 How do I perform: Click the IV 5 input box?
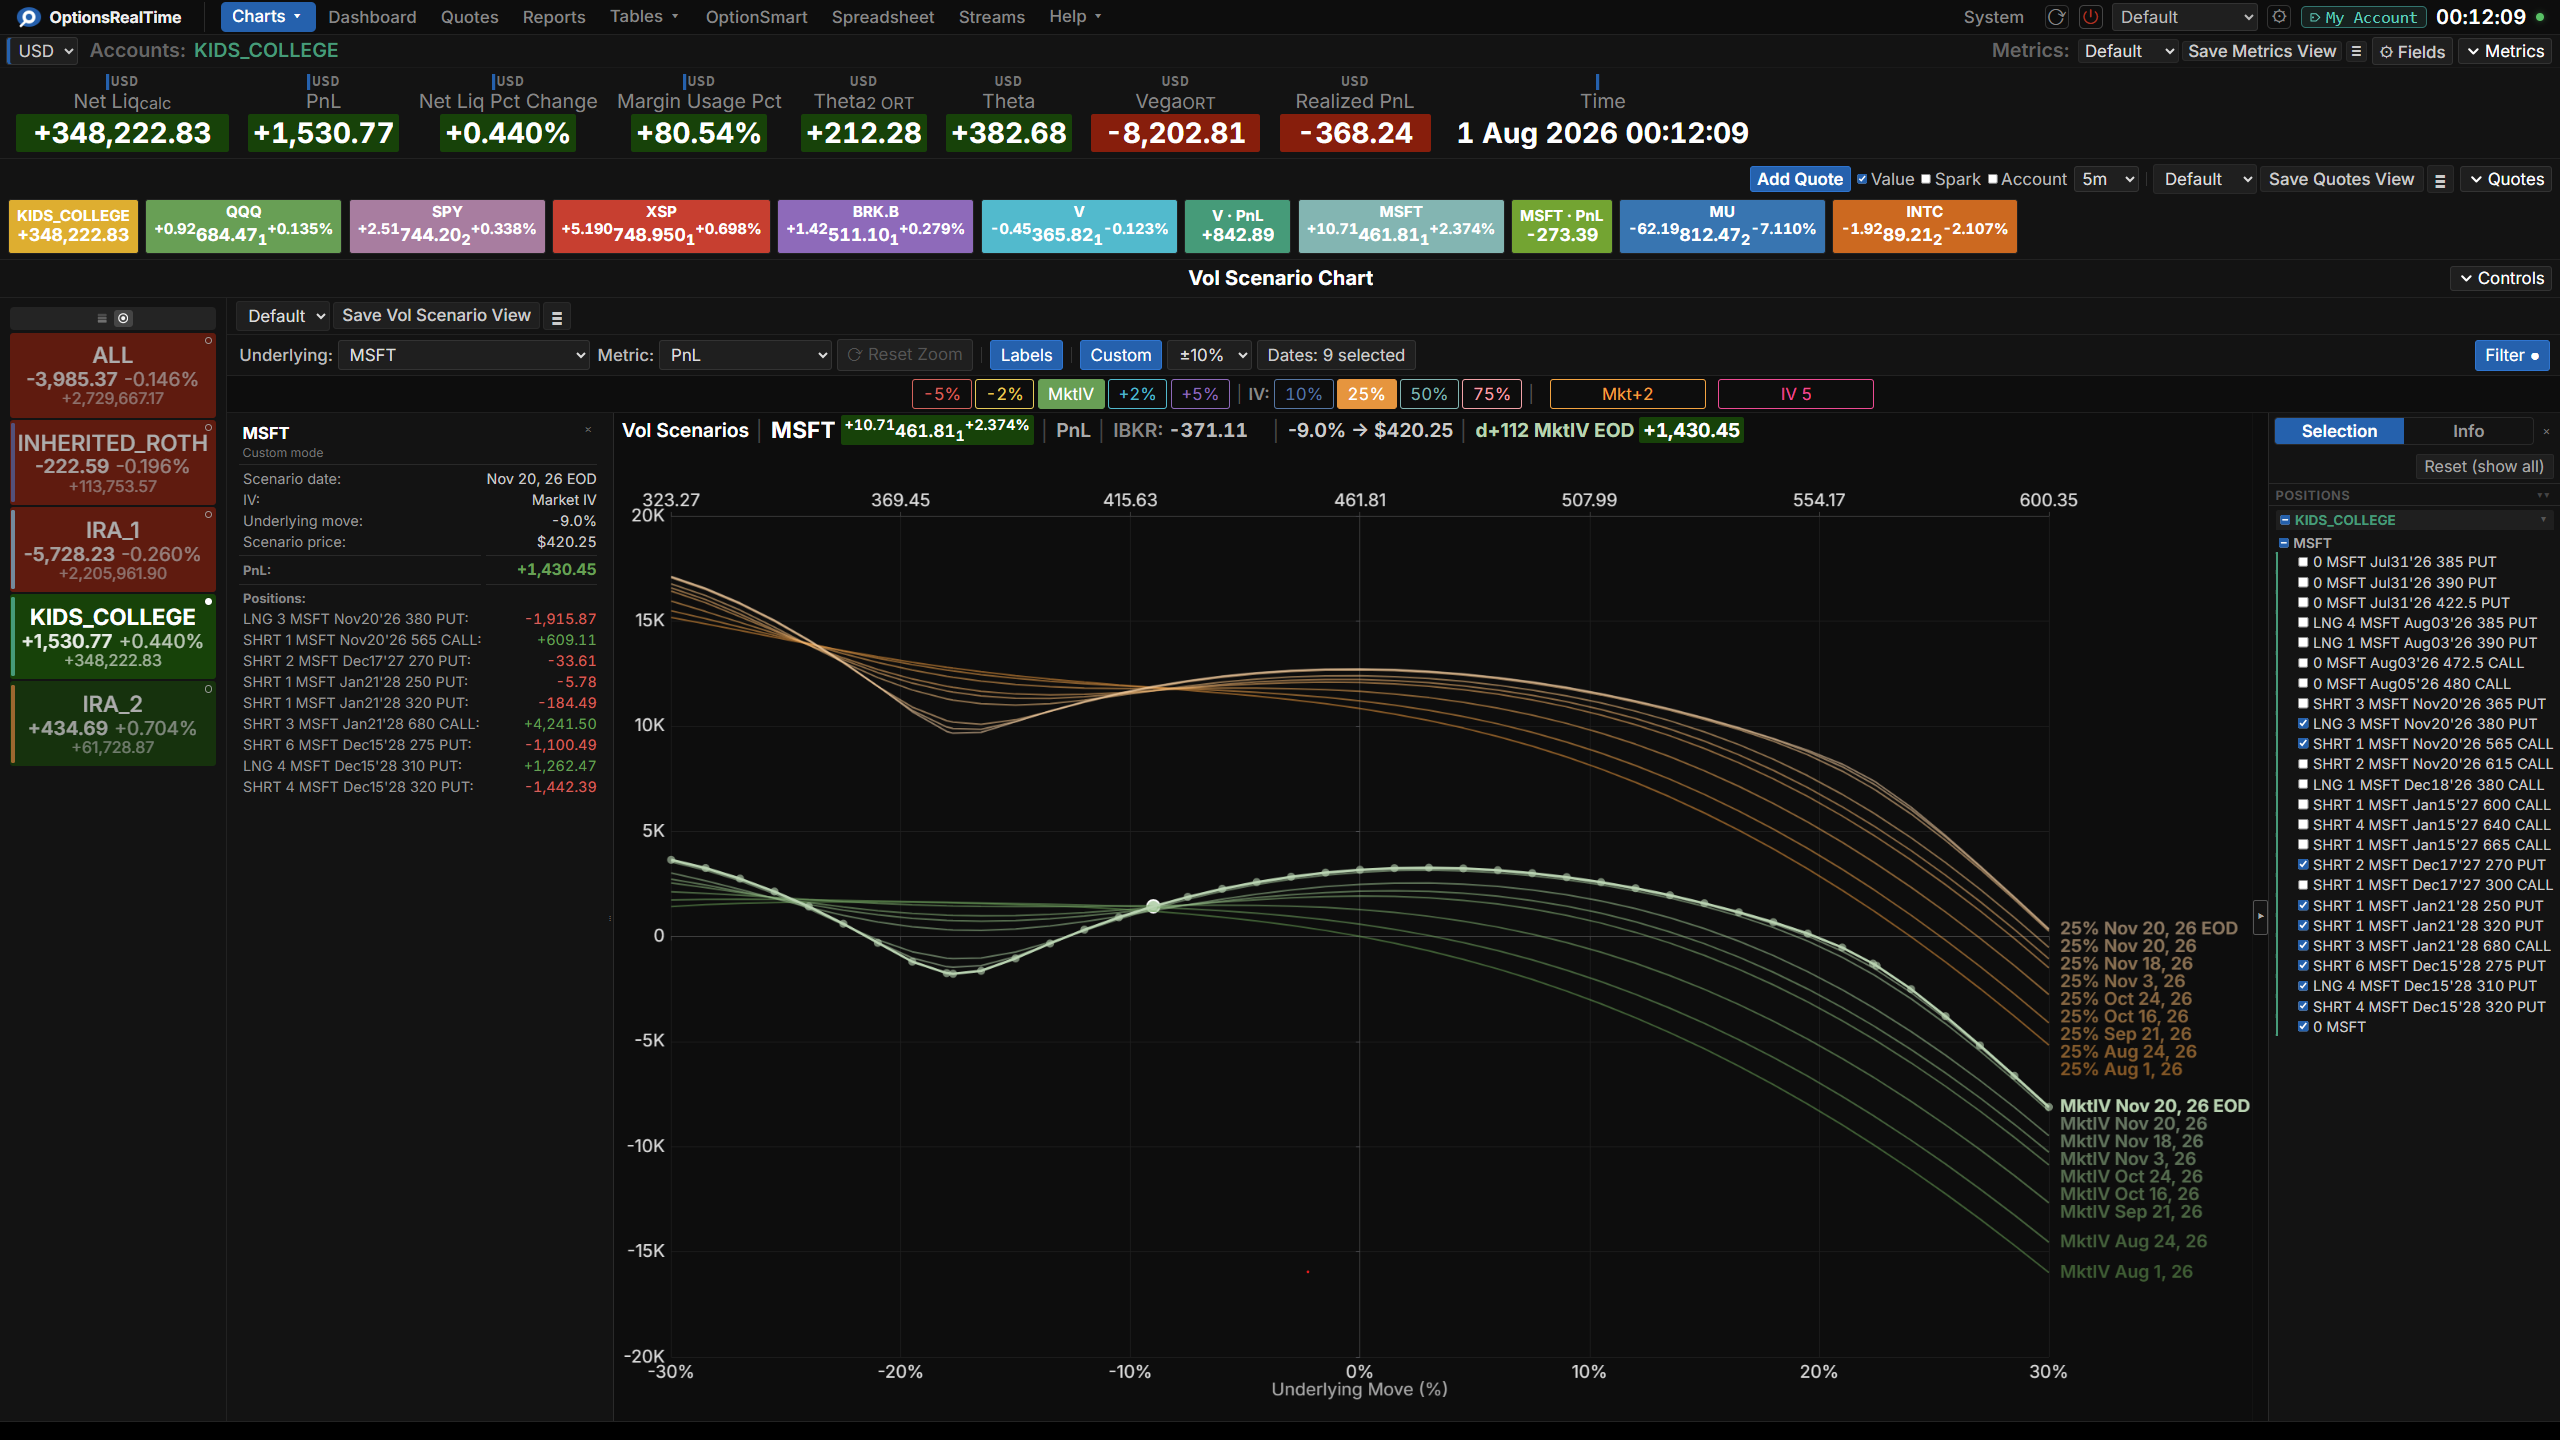1795,394
